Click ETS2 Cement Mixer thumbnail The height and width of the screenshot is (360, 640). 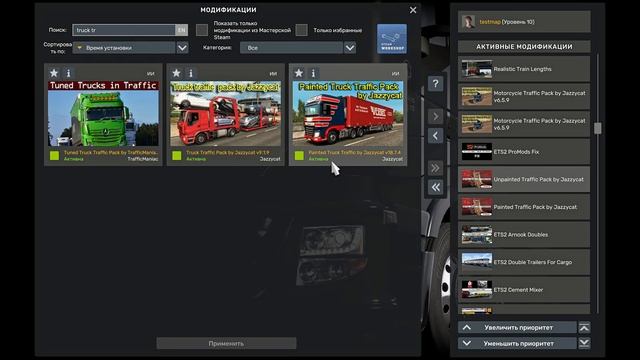click(x=477, y=290)
